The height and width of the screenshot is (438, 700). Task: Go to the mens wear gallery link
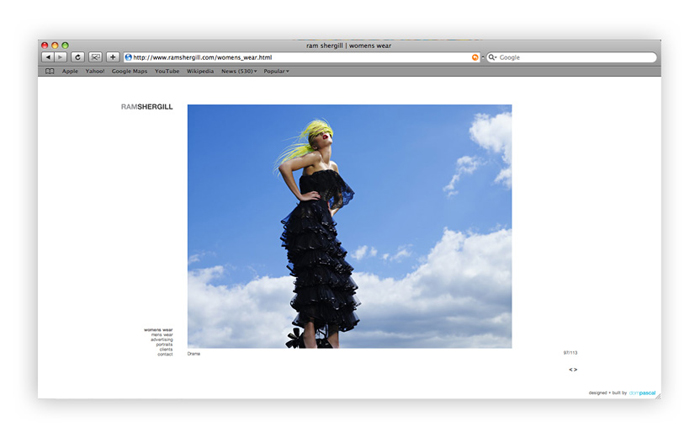pos(162,335)
